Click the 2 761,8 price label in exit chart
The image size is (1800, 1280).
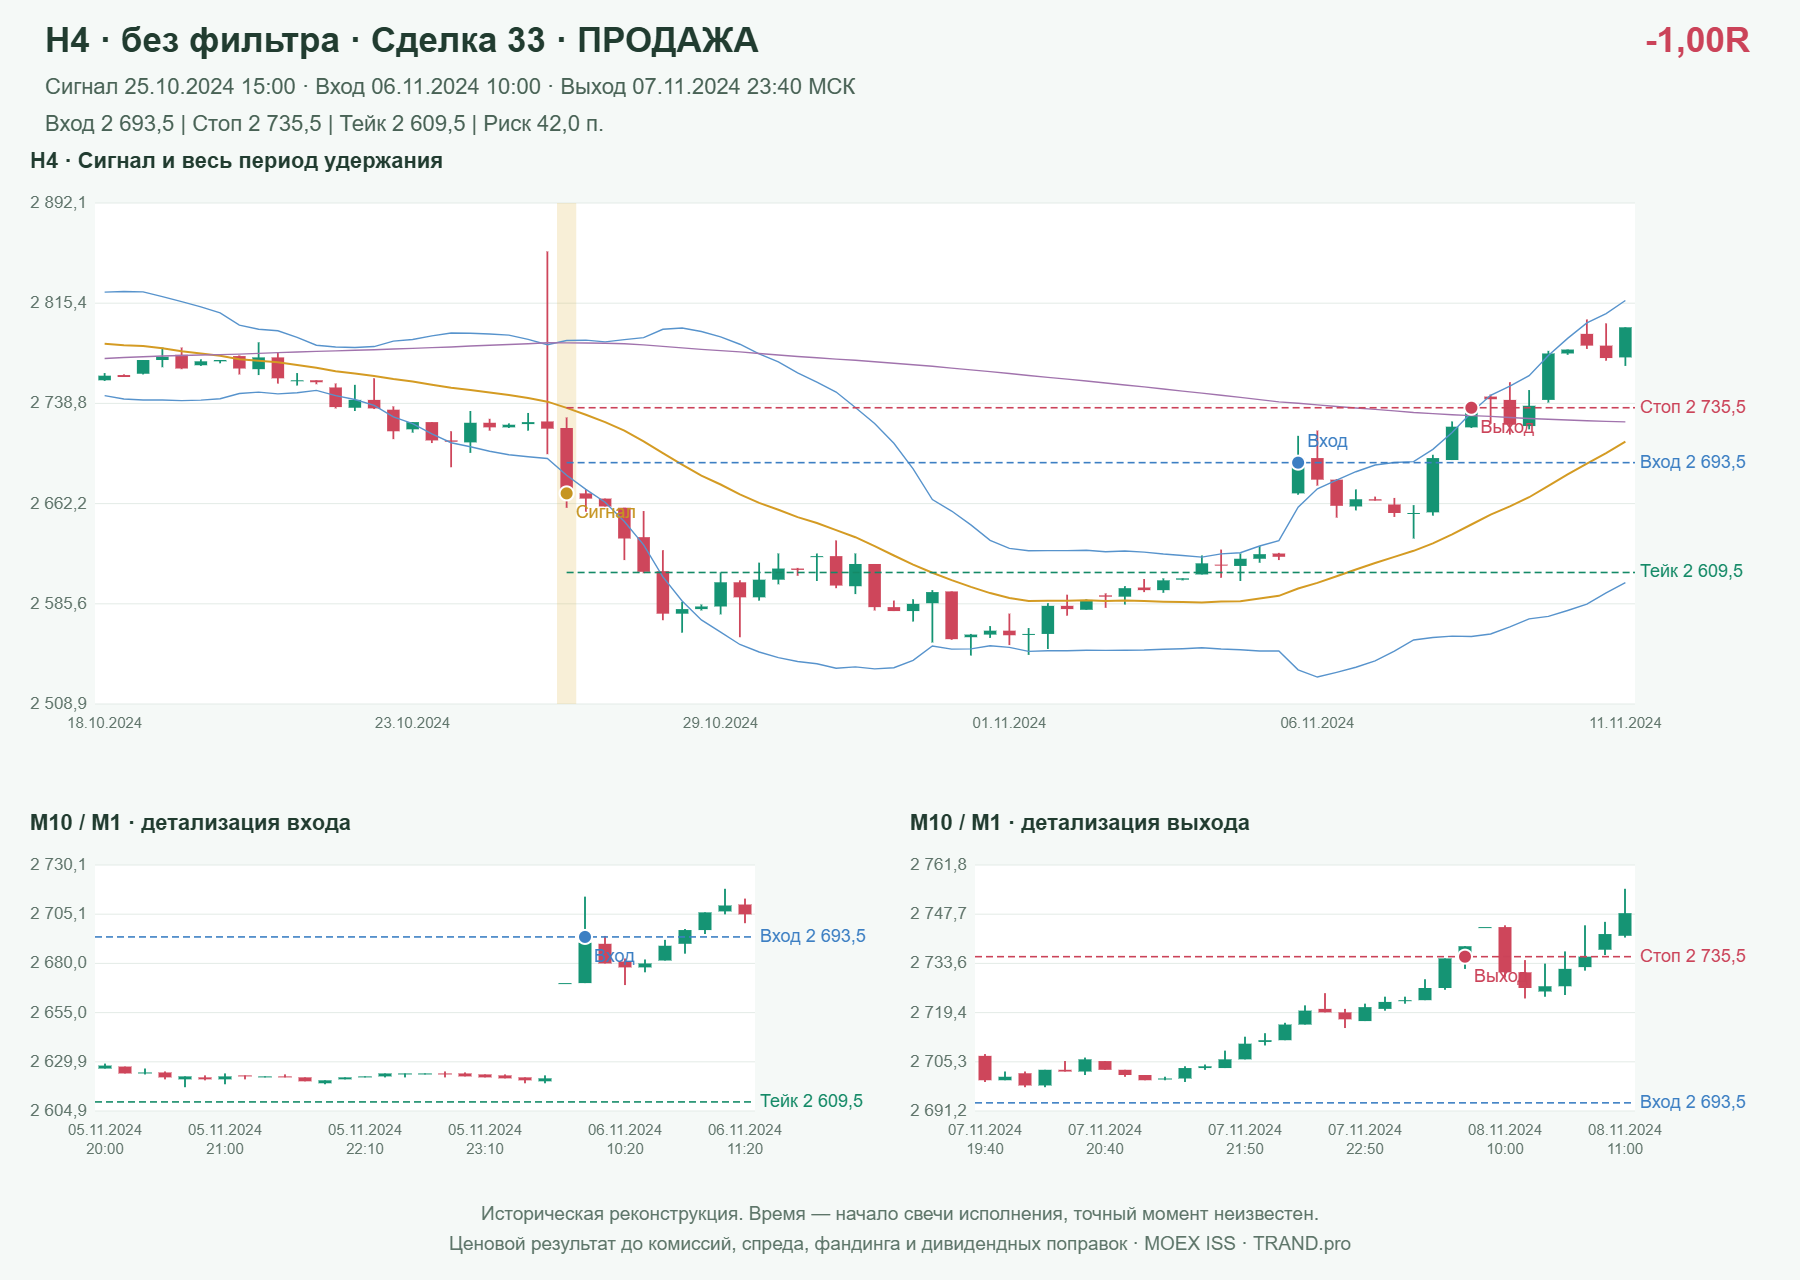tap(939, 865)
